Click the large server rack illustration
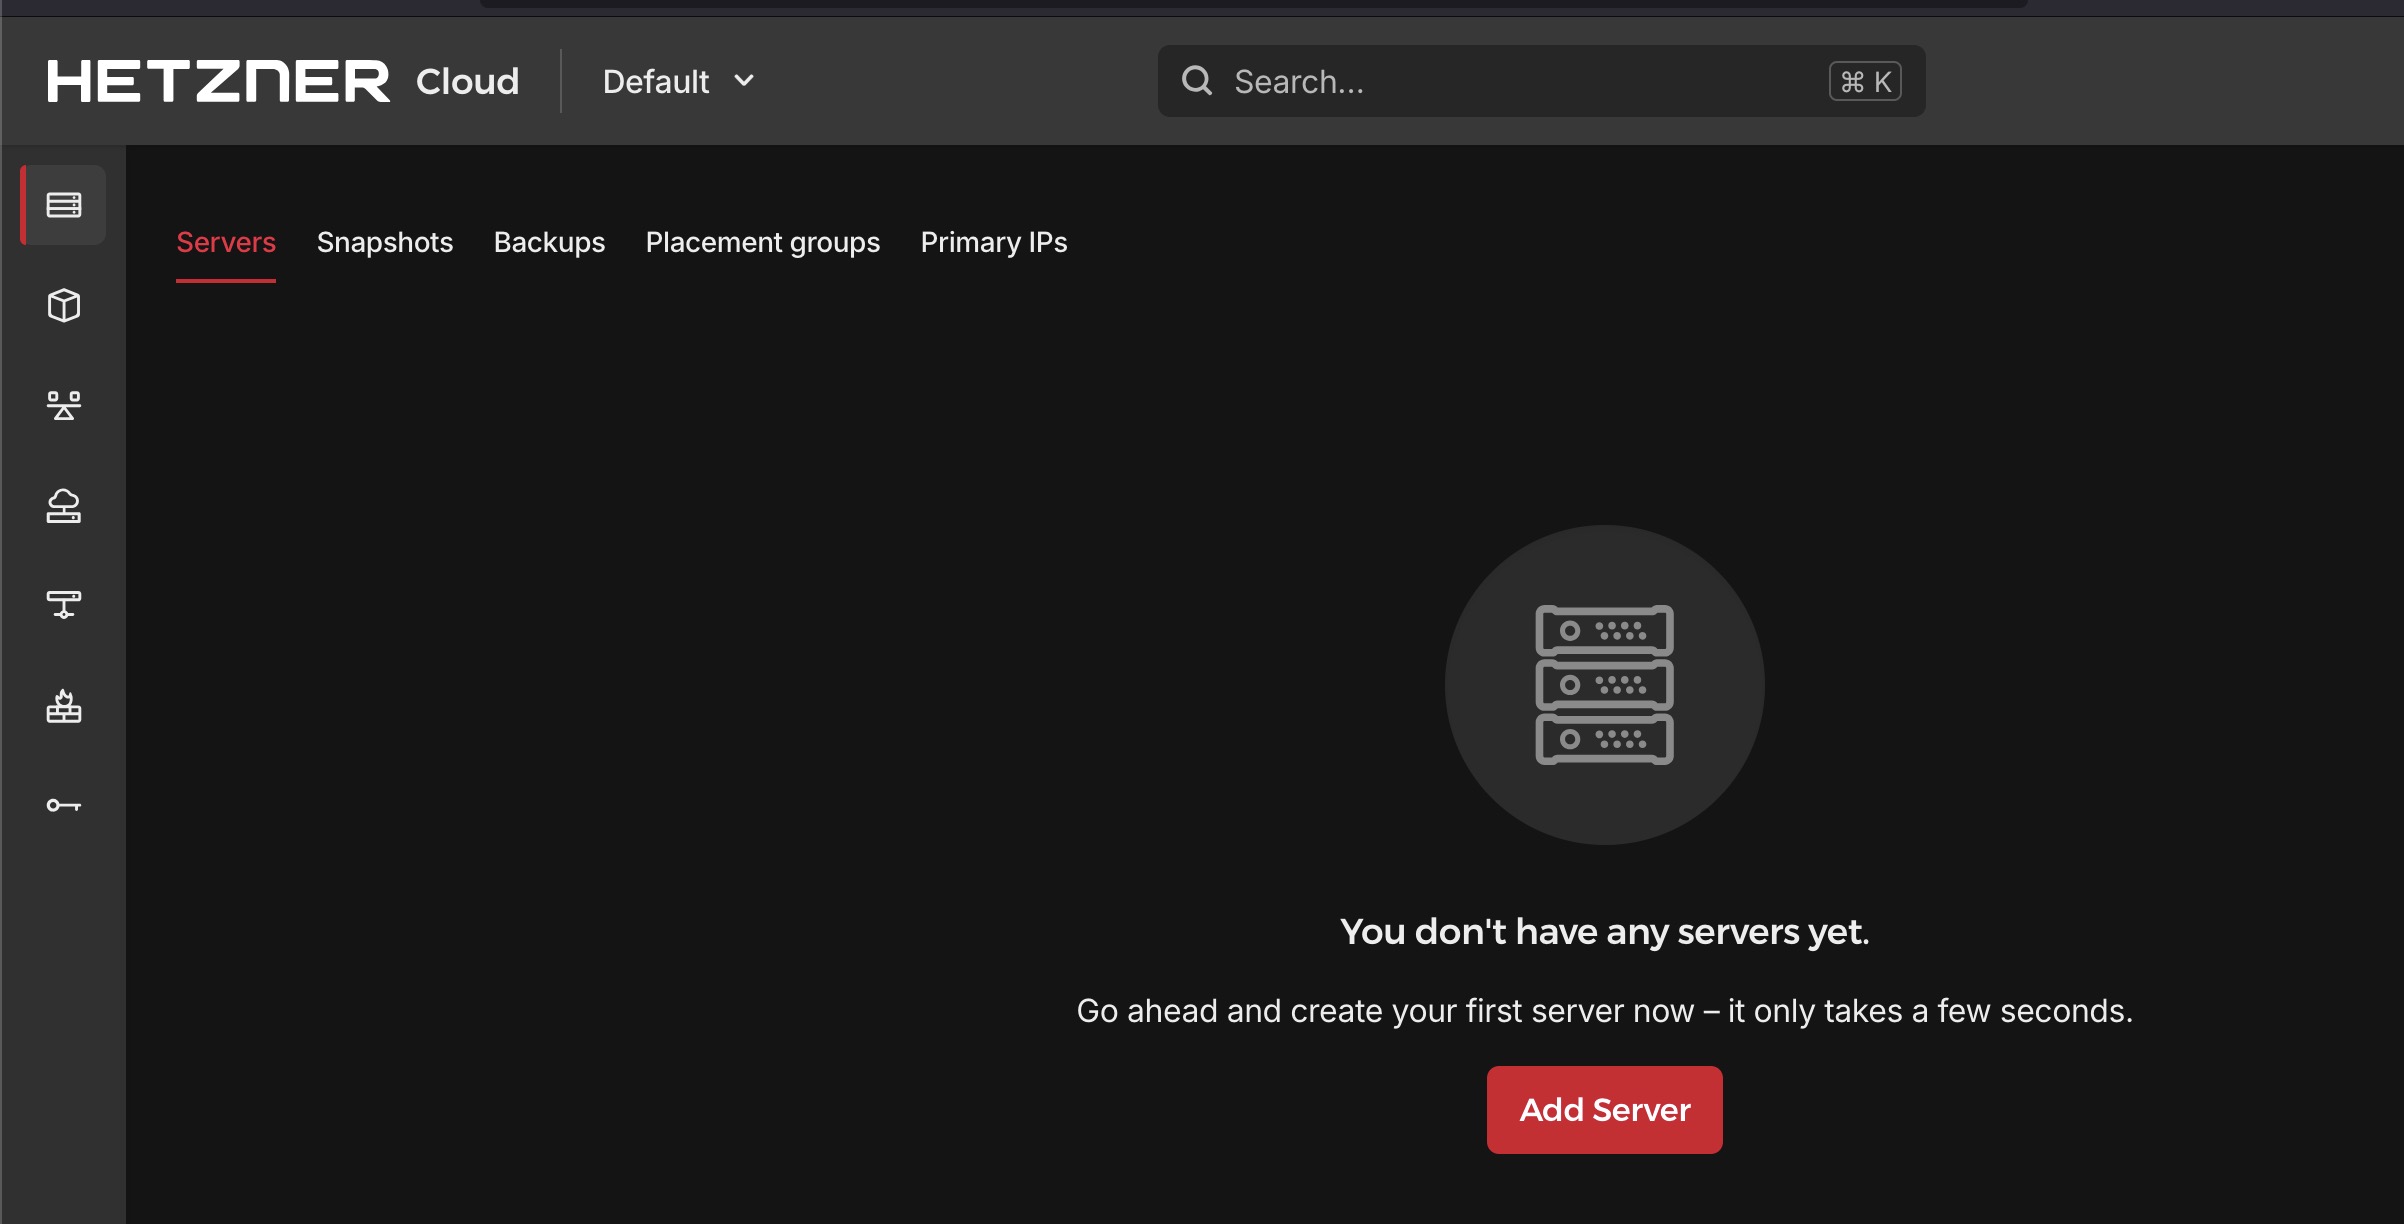This screenshot has width=2404, height=1224. [x=1604, y=685]
